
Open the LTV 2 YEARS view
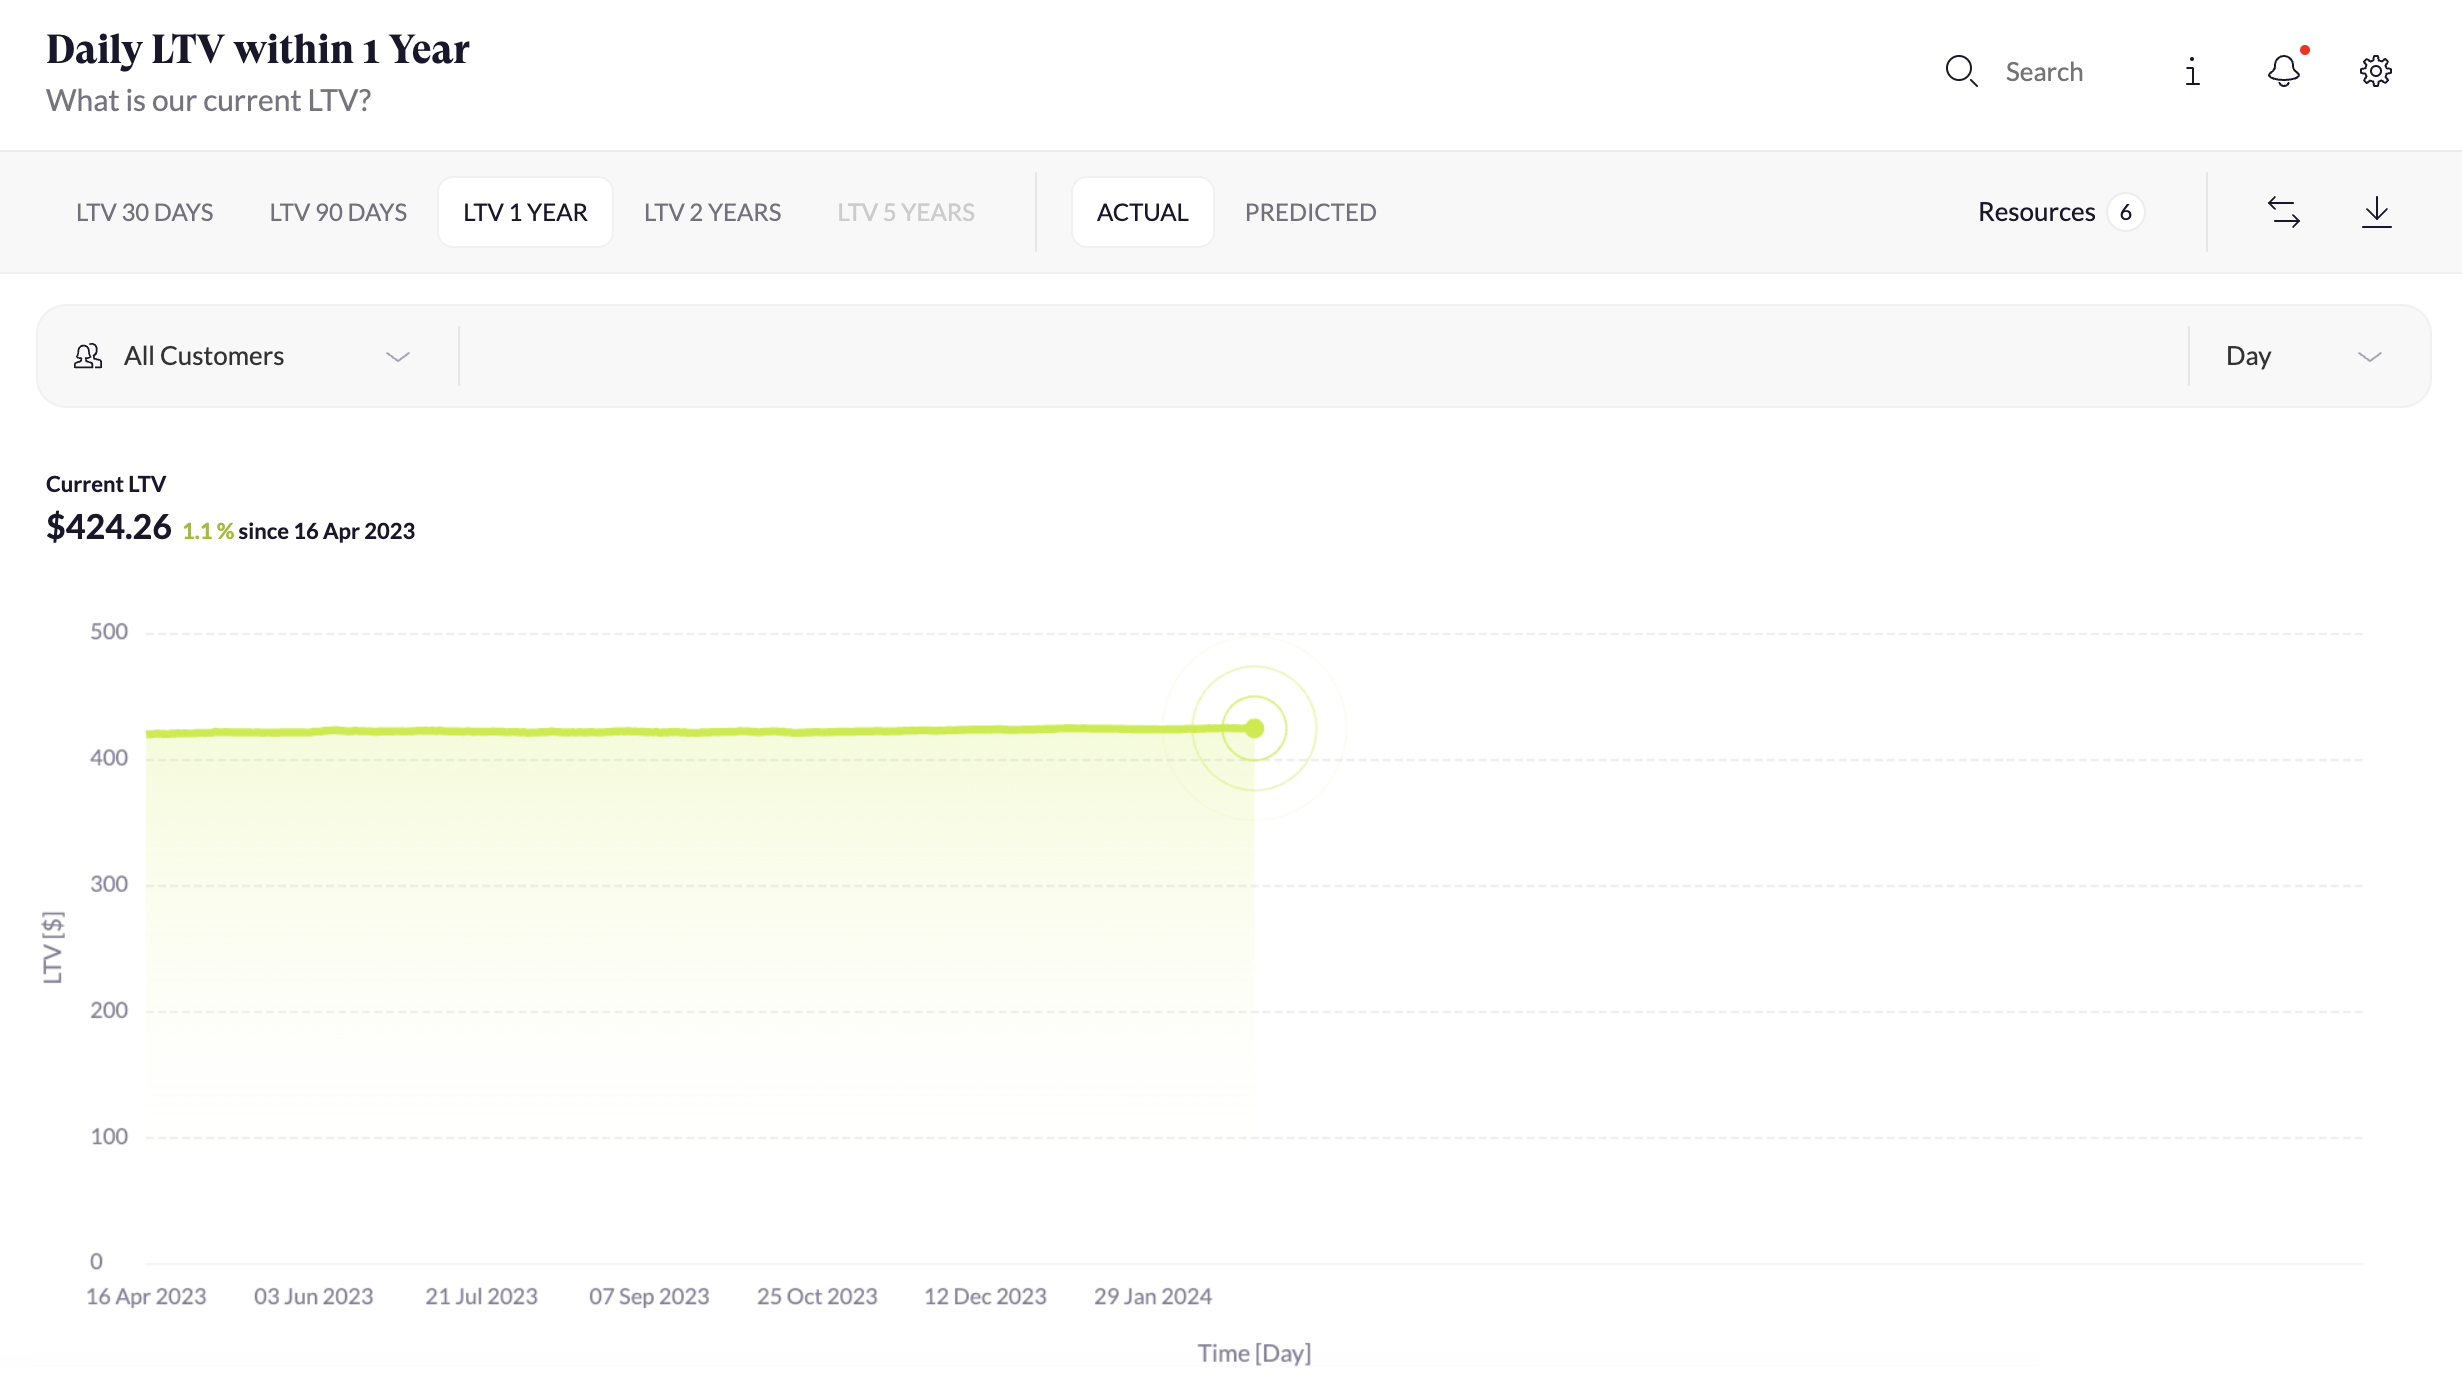tap(712, 211)
